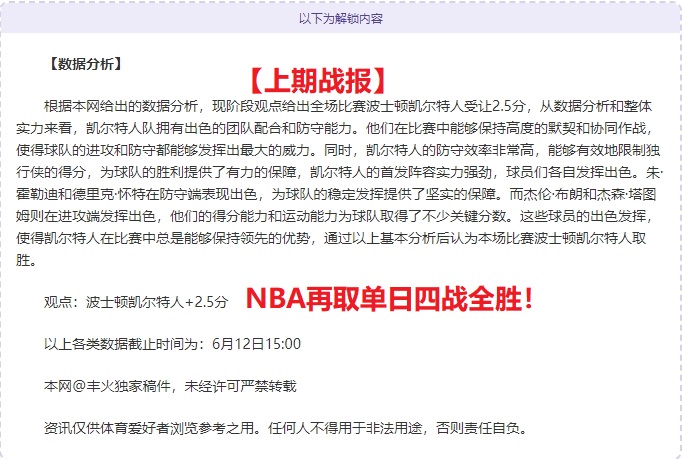682x459 pixels.
Task: Click the red 'NBA再取单日四战全胜!' text
Action: tap(389, 299)
